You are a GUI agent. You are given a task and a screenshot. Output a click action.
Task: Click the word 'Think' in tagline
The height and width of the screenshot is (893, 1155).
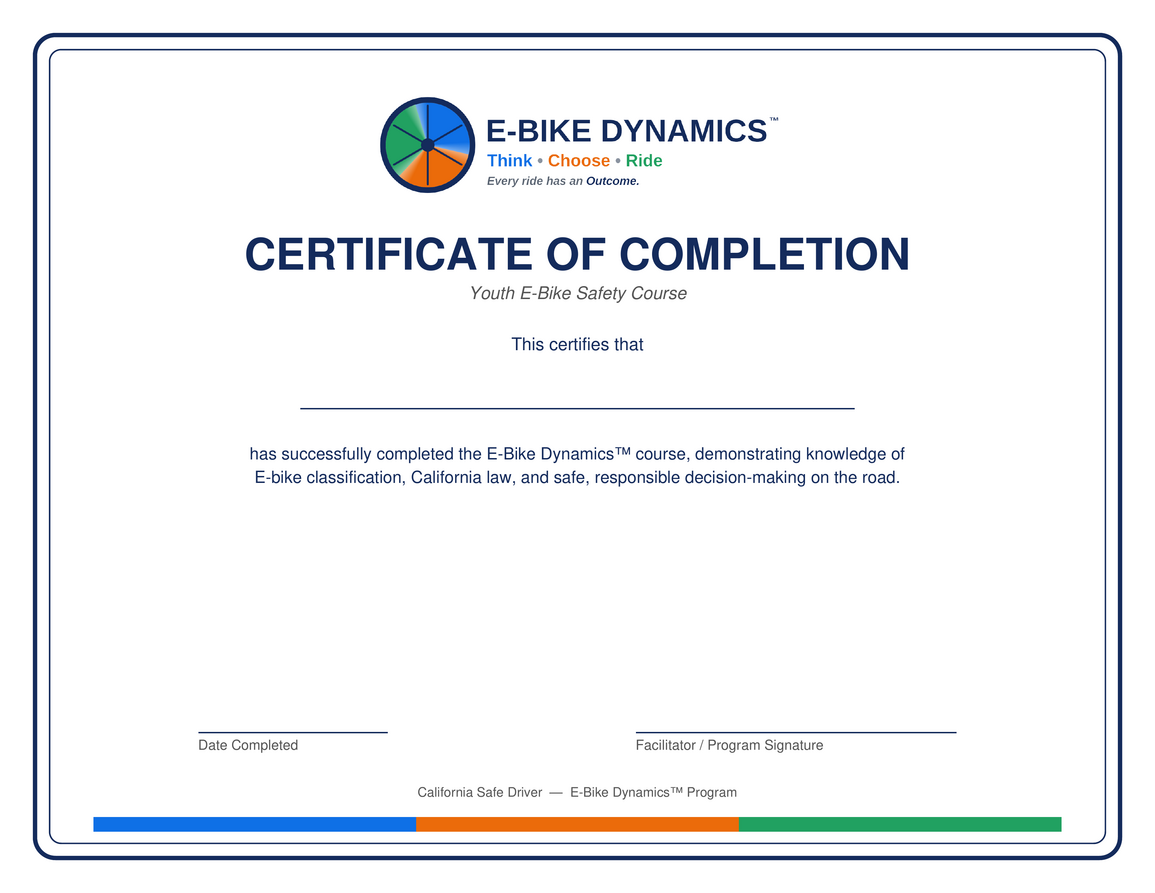pos(509,161)
